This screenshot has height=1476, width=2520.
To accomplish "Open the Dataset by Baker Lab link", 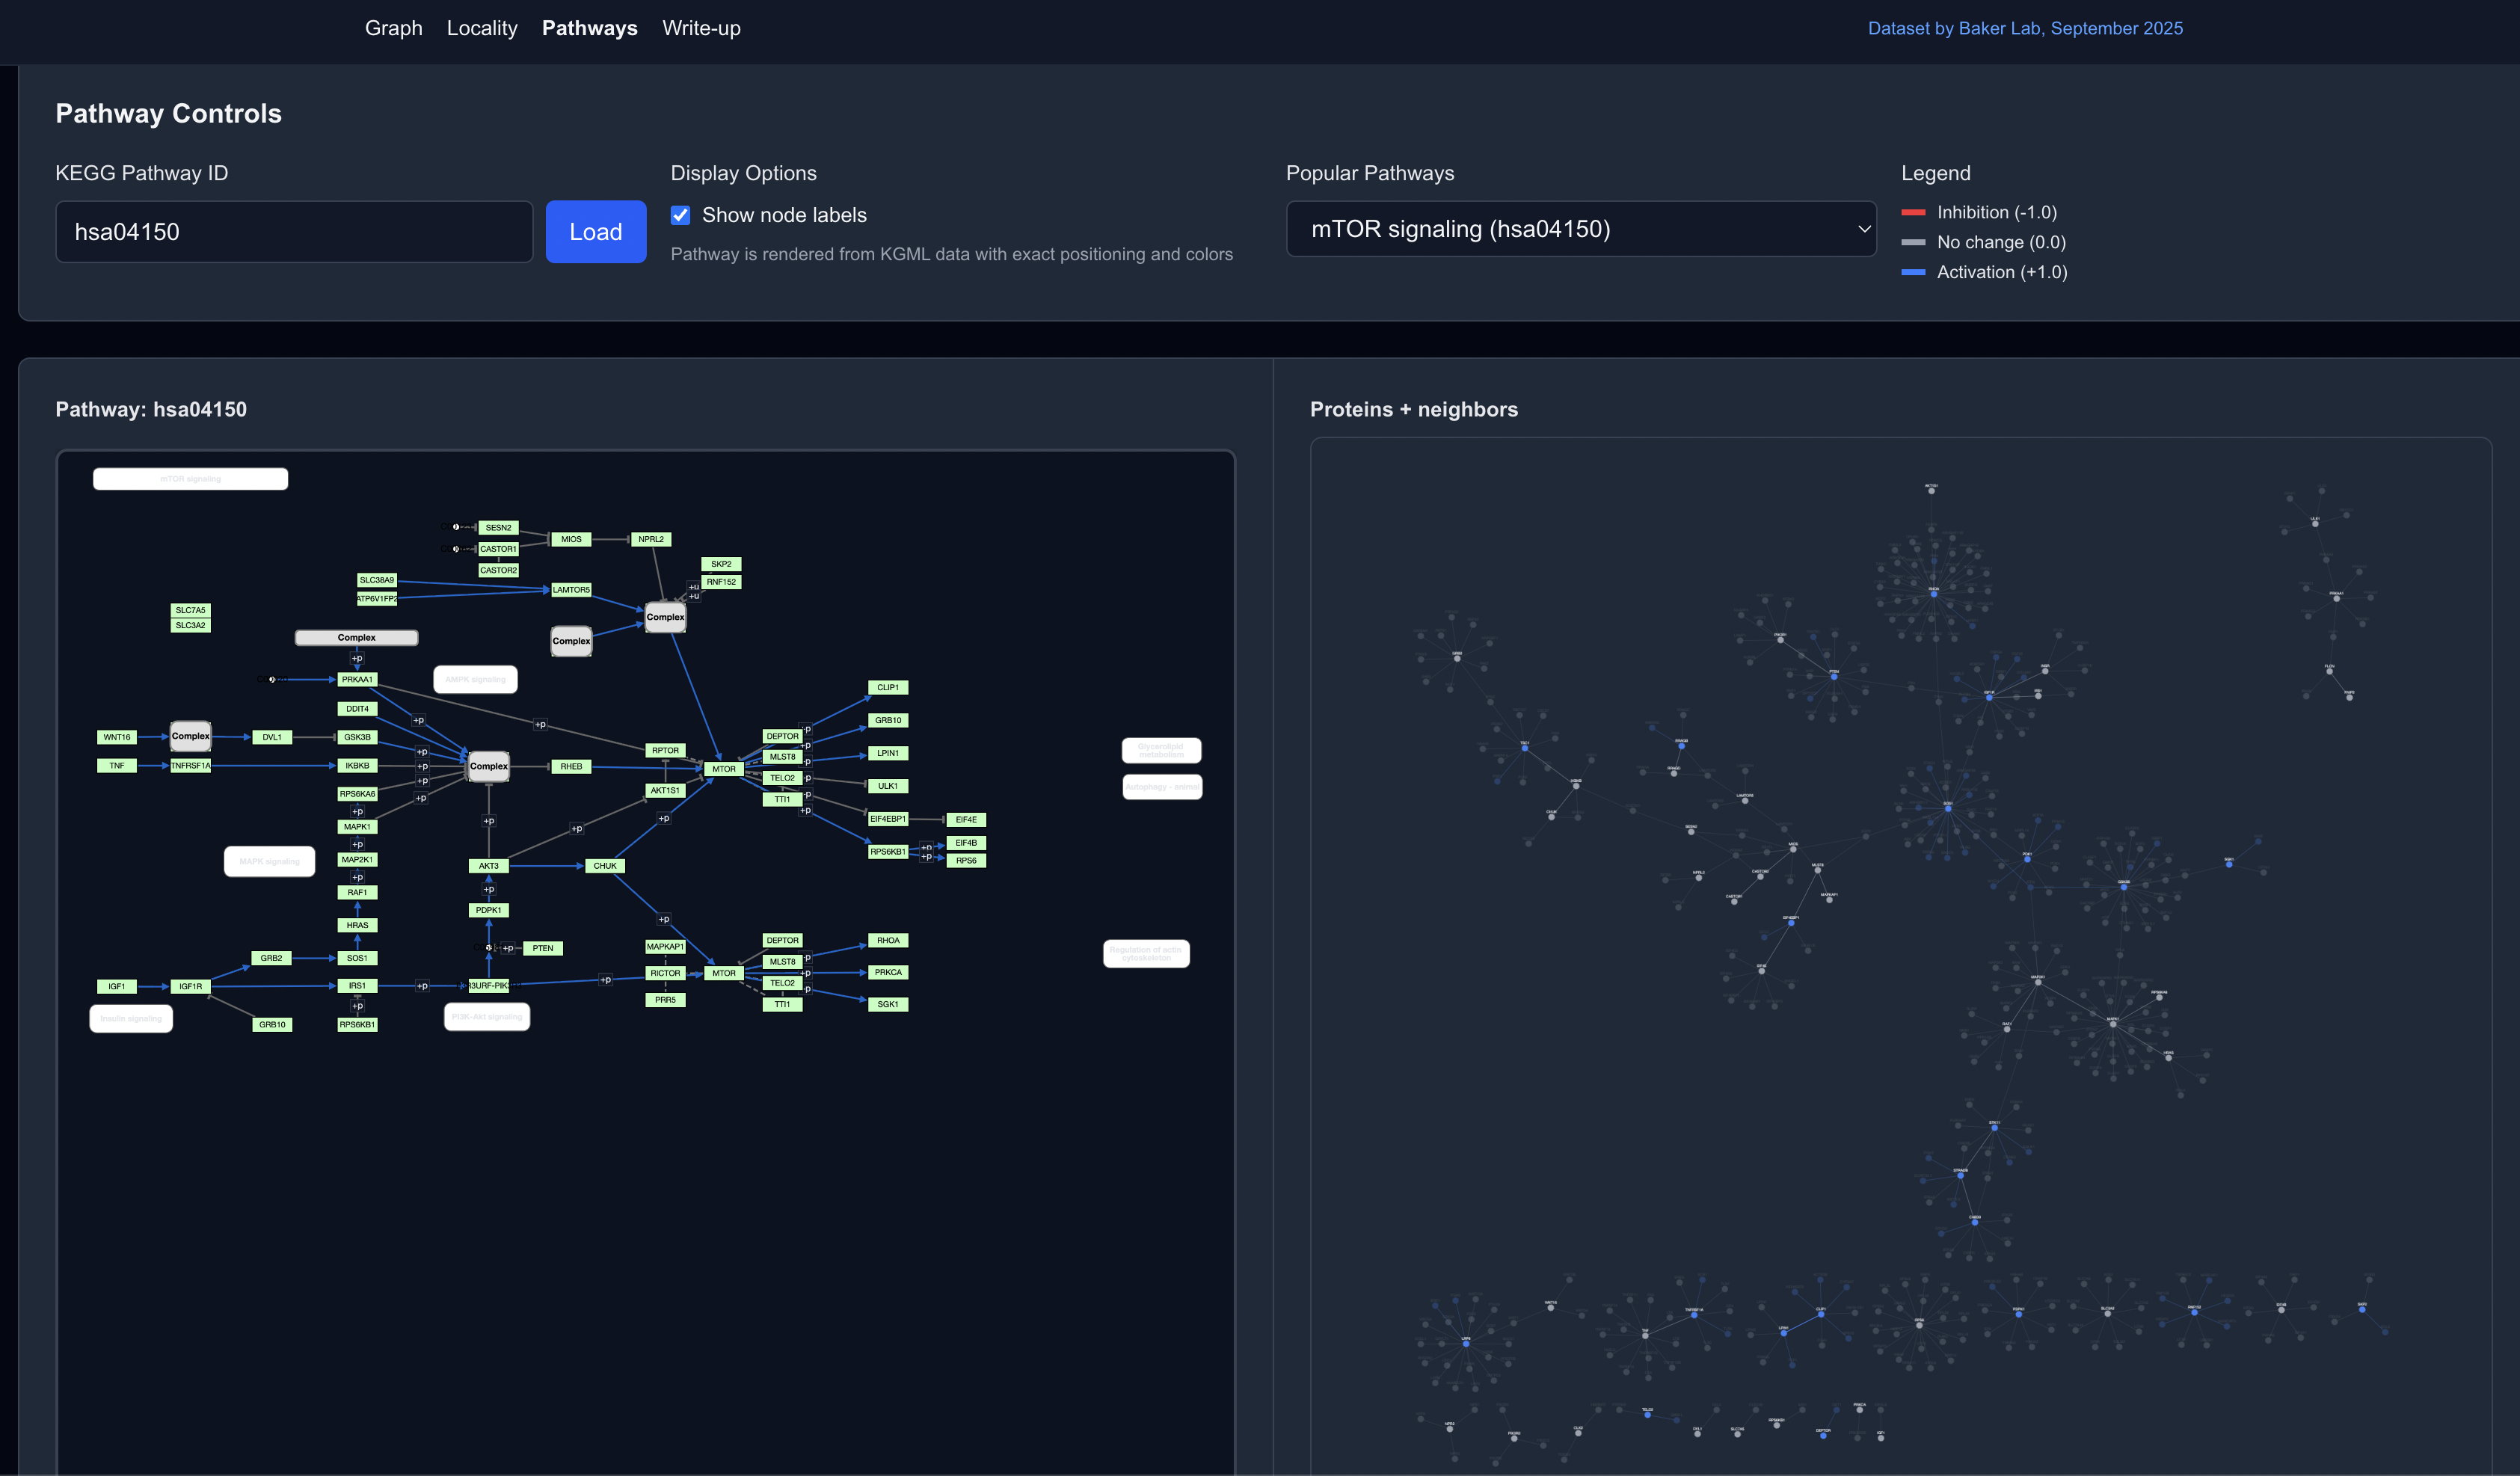I will (x=2024, y=28).
